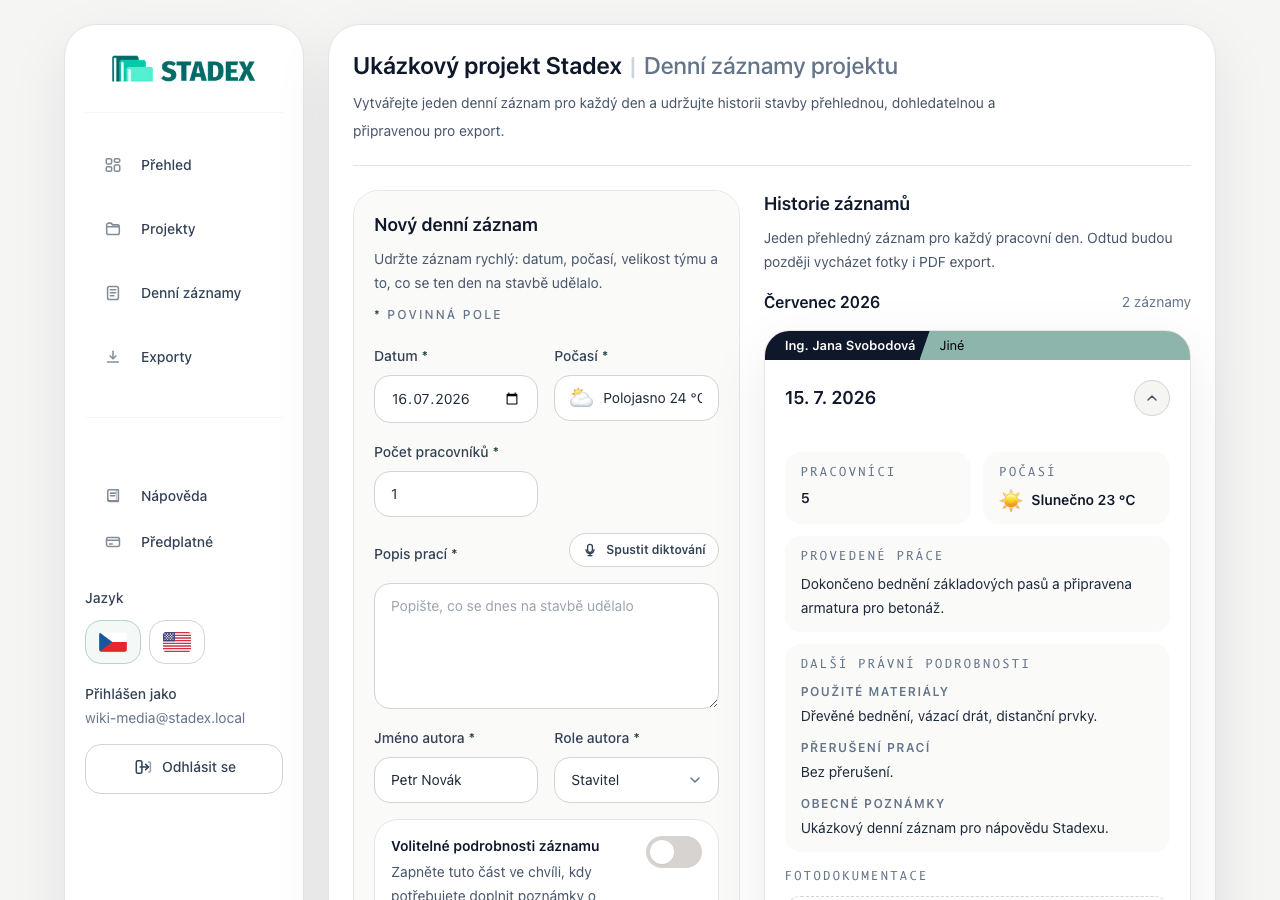The width and height of the screenshot is (1280, 900).
Task: Click the Počet pracovníků input field
Action: [x=456, y=494]
